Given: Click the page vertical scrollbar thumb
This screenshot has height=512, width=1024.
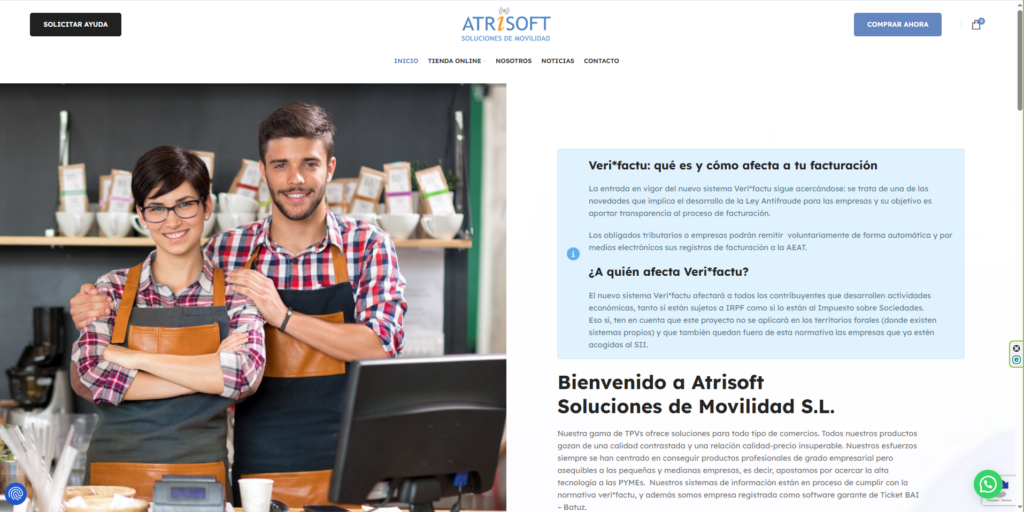Looking at the screenshot, I should click(x=1019, y=59).
